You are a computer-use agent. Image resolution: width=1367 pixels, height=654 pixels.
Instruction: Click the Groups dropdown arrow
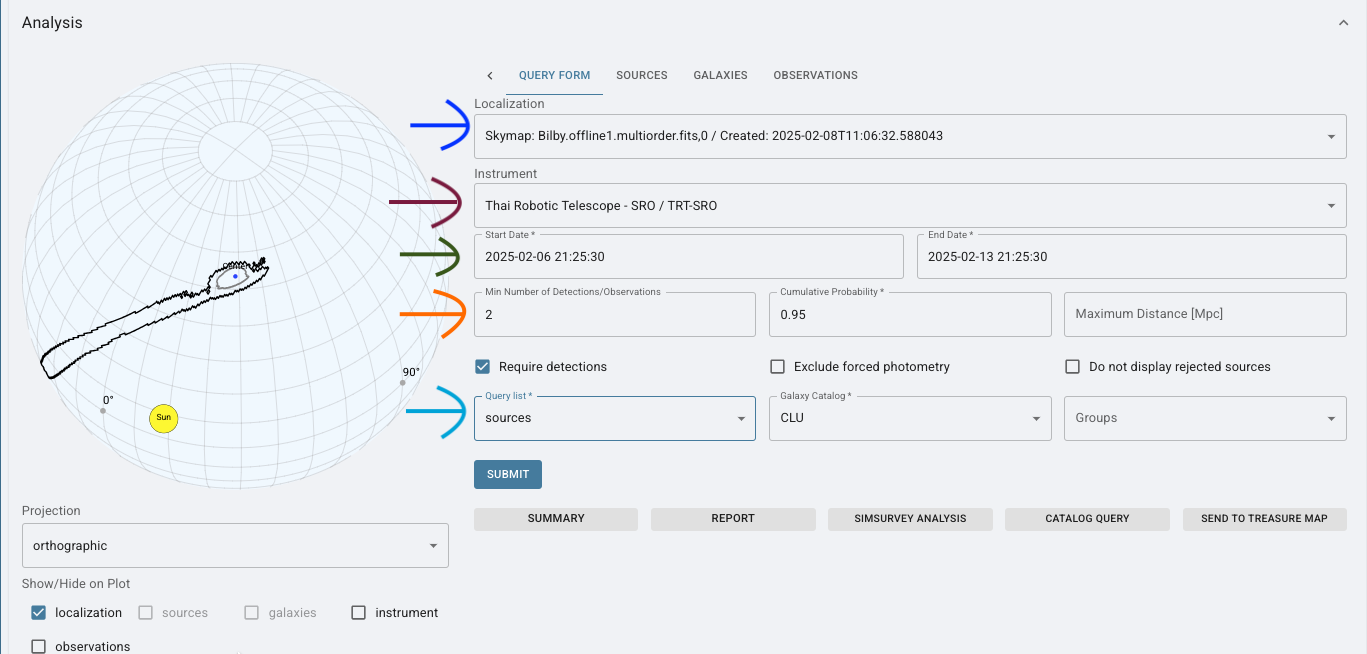click(1330, 418)
